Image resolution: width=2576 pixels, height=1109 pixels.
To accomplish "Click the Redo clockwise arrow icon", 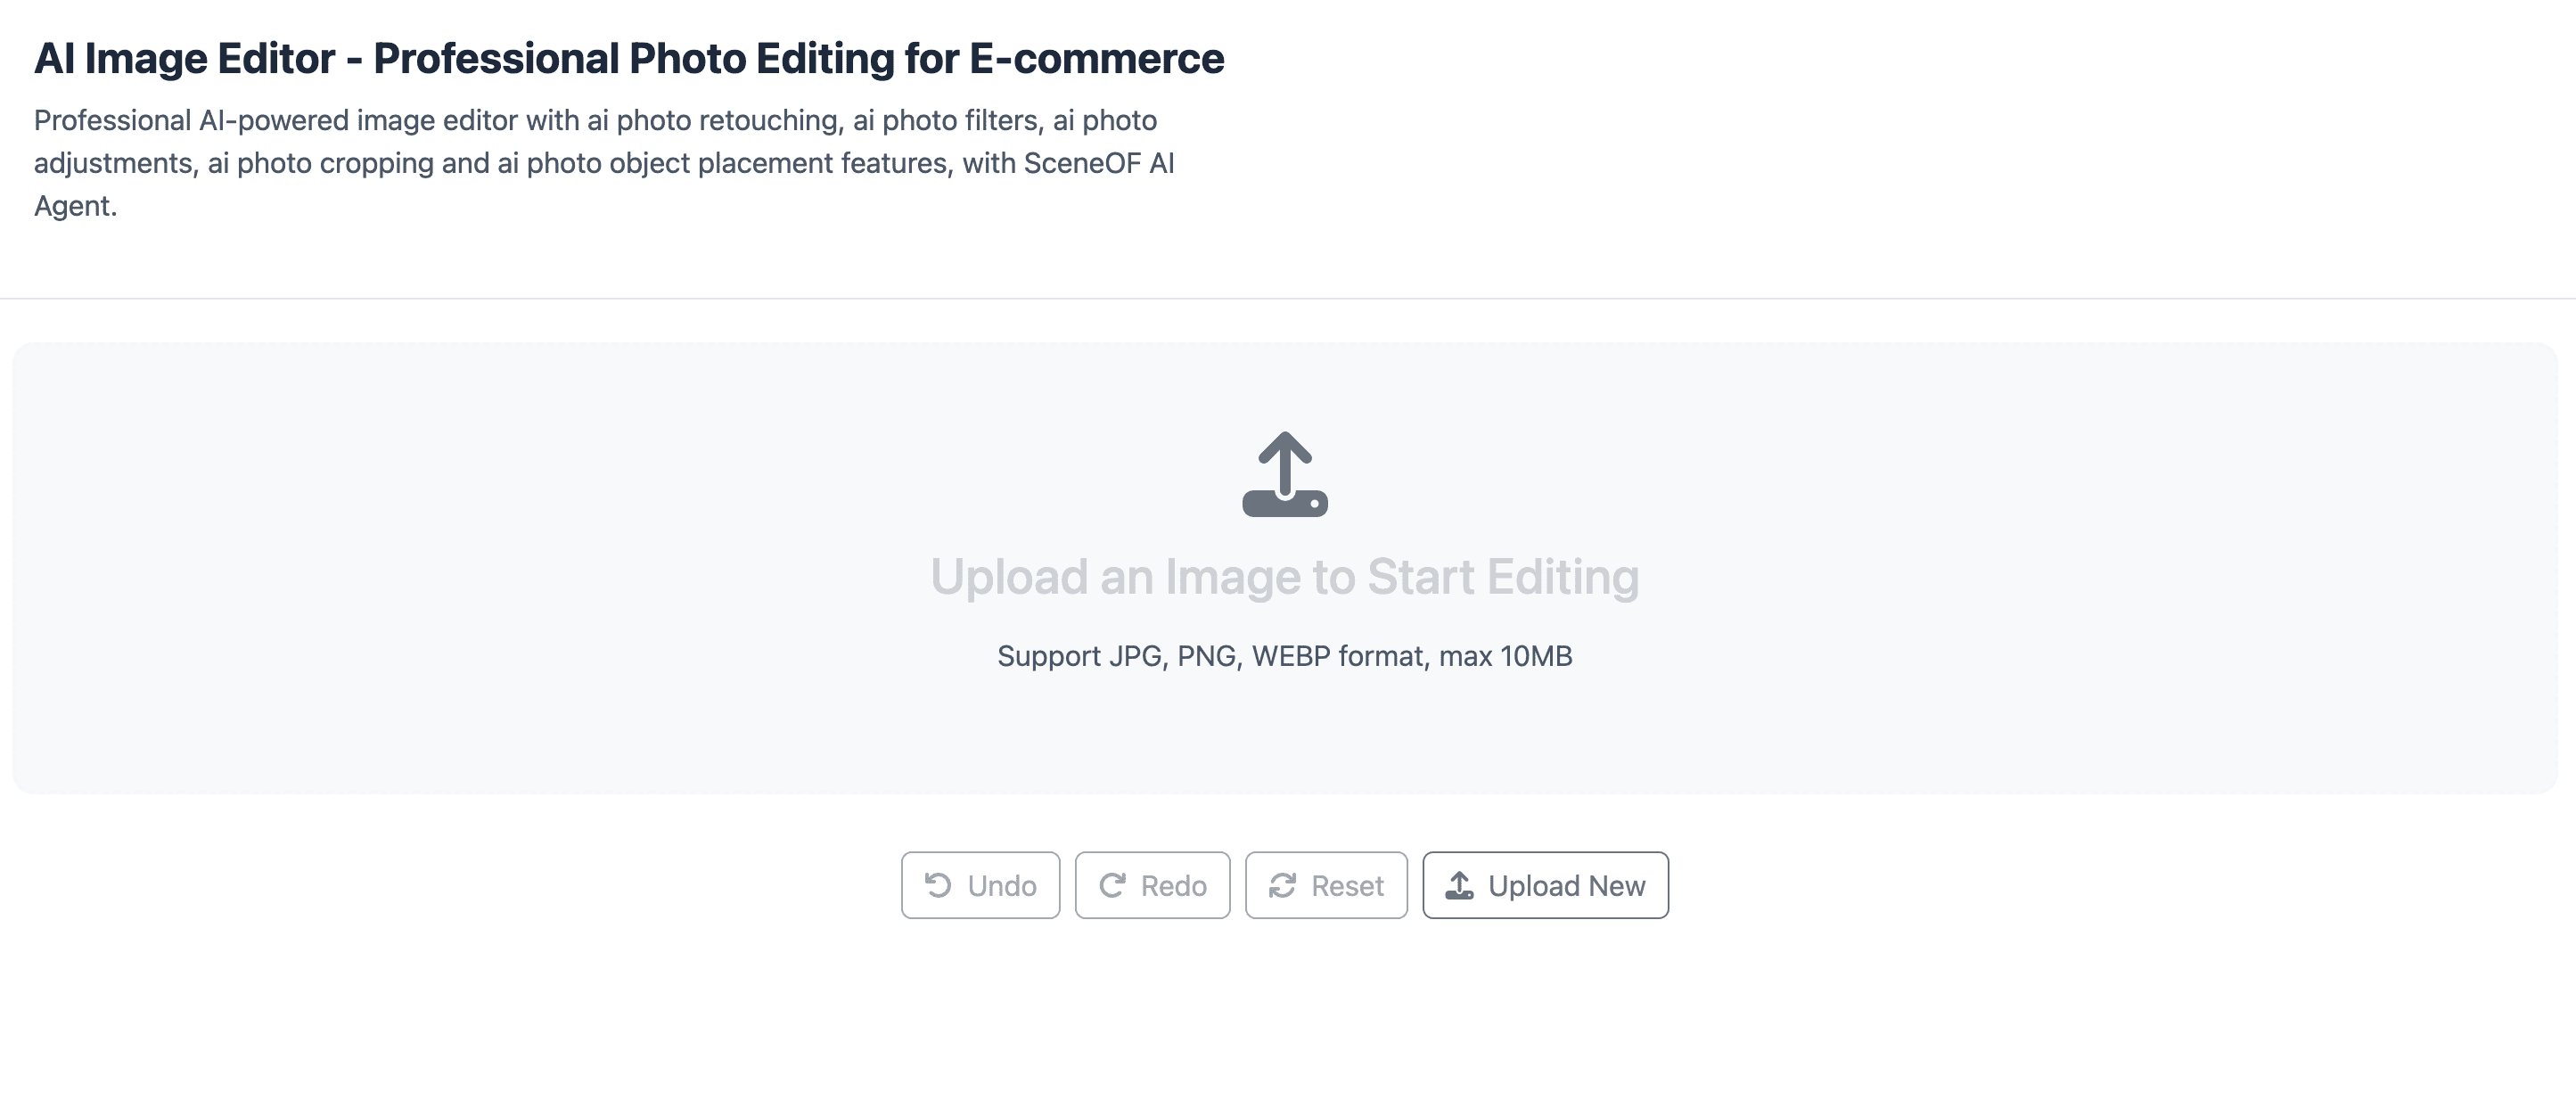I will click(x=1112, y=885).
